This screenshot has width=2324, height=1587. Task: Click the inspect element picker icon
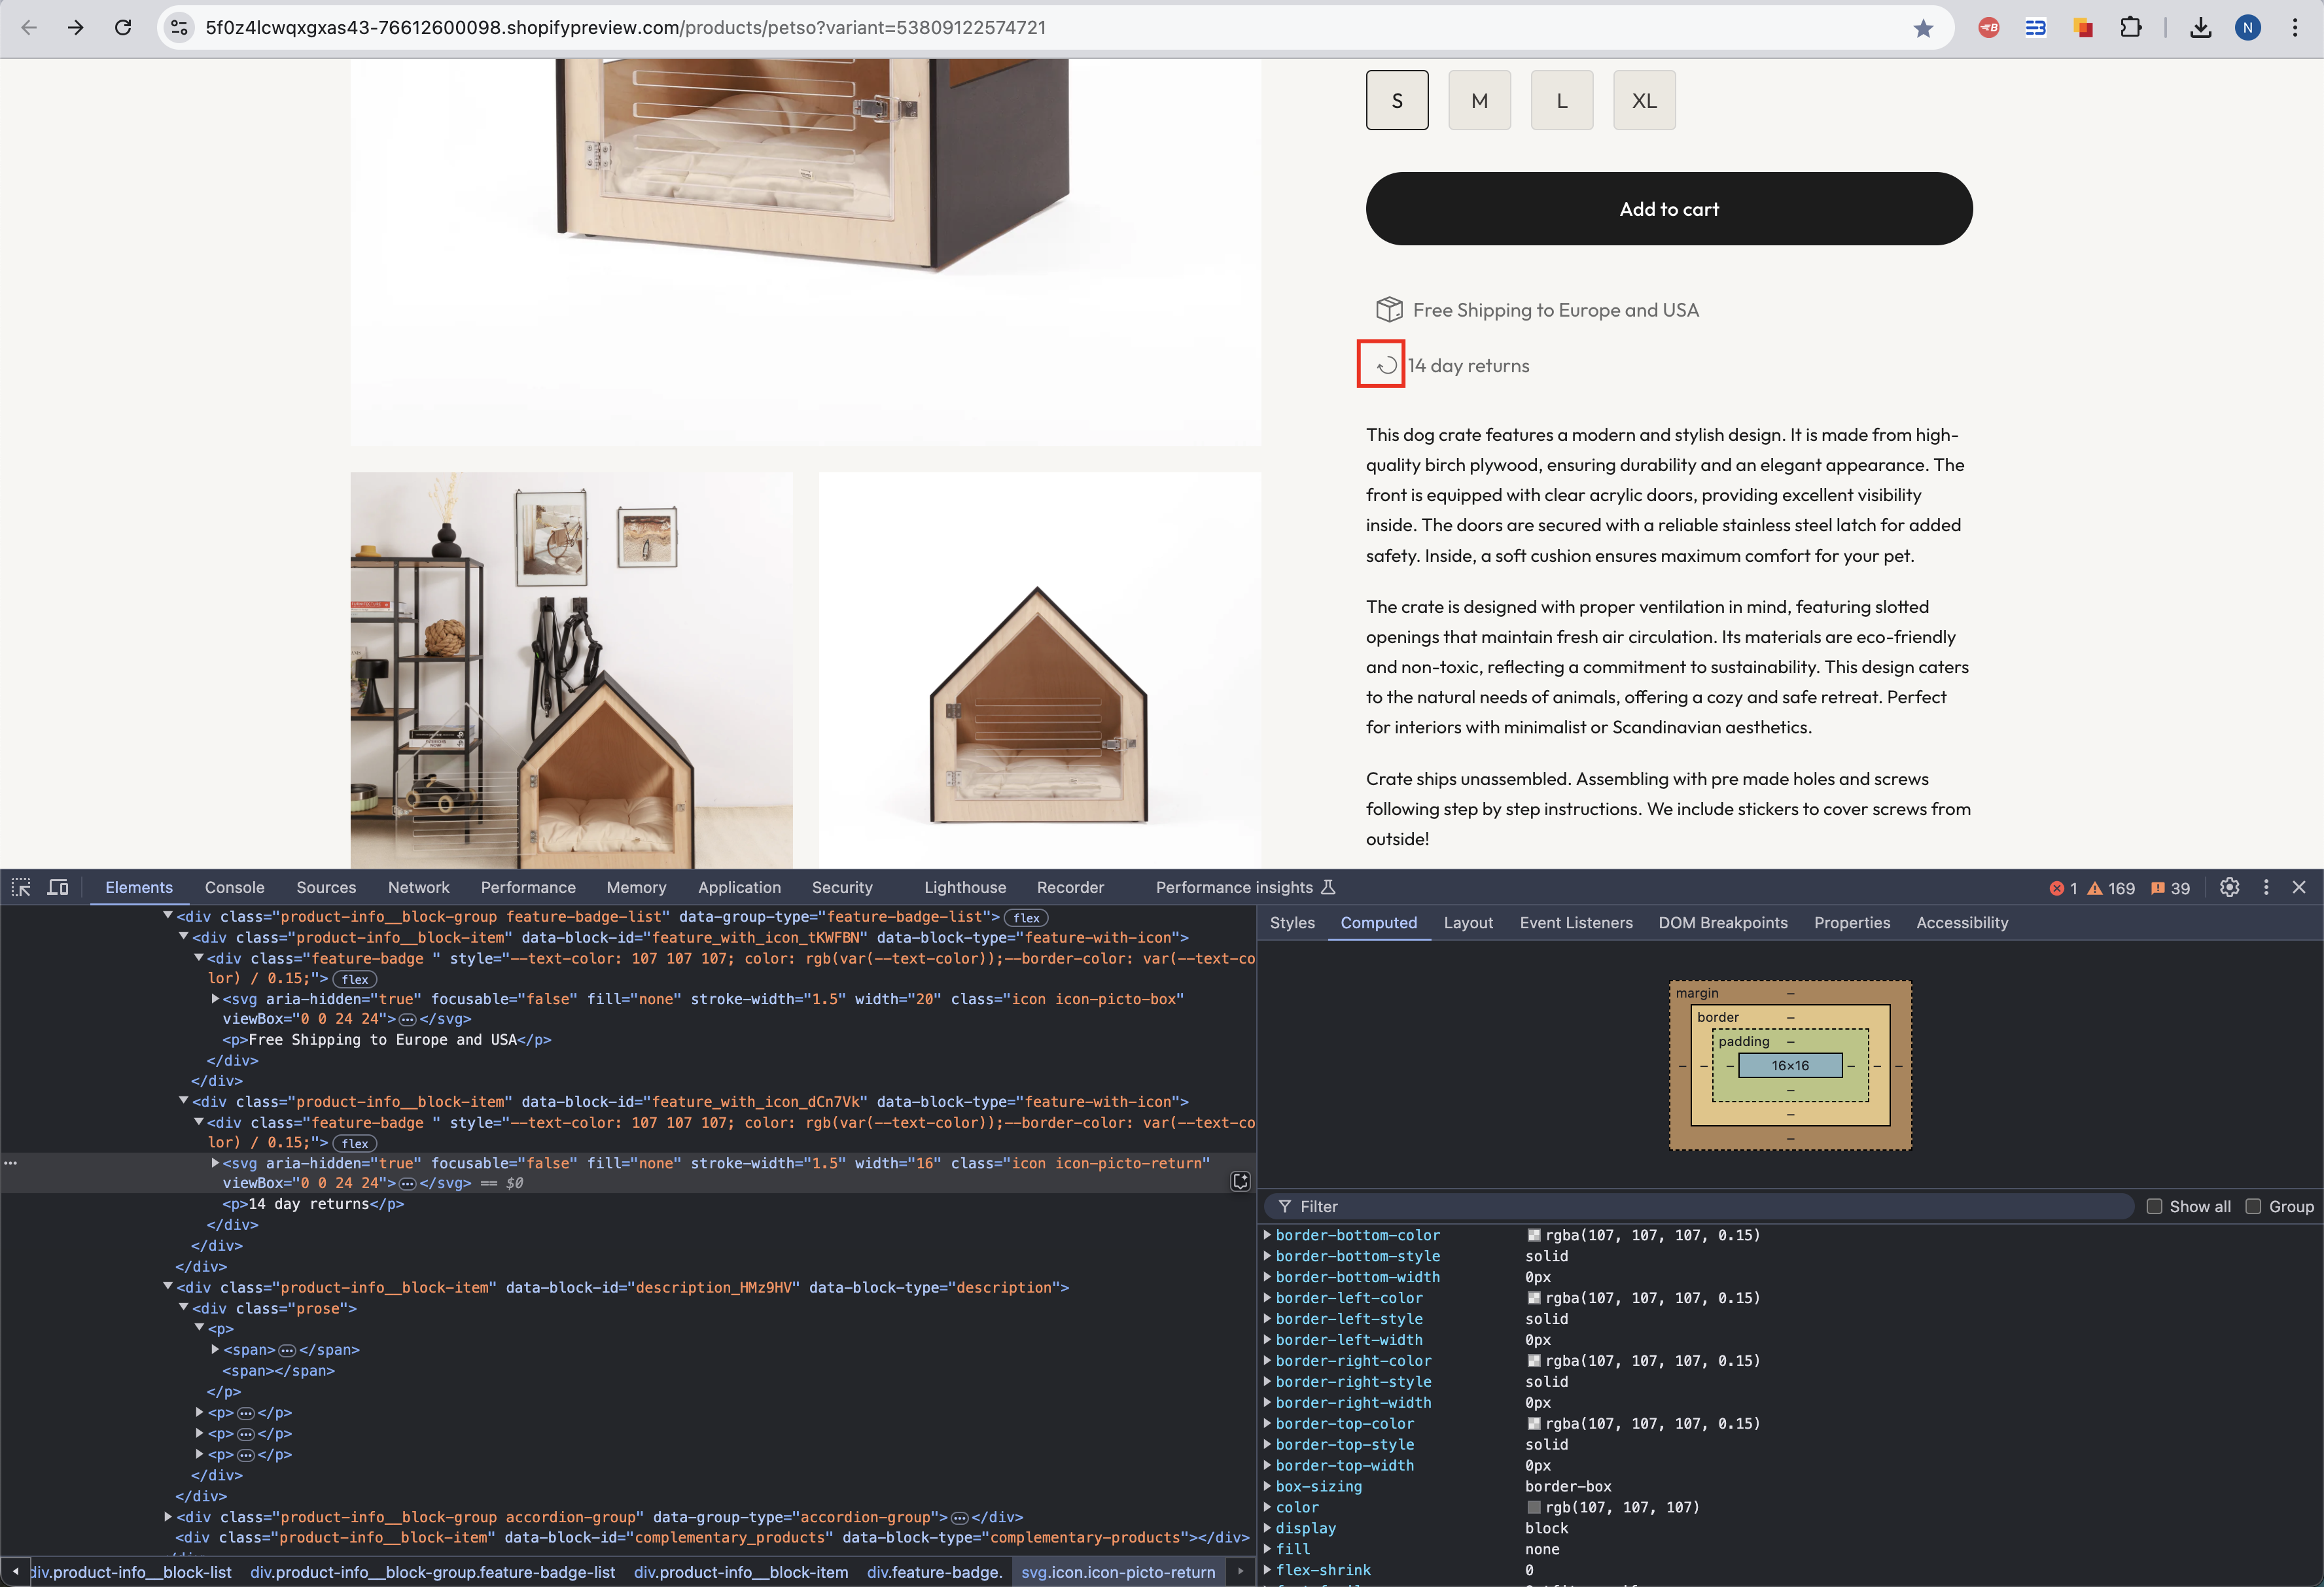(x=21, y=887)
